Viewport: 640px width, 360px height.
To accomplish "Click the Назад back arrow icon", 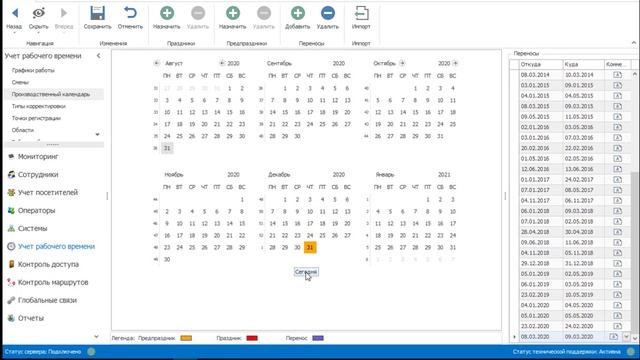I will pos(15,13).
